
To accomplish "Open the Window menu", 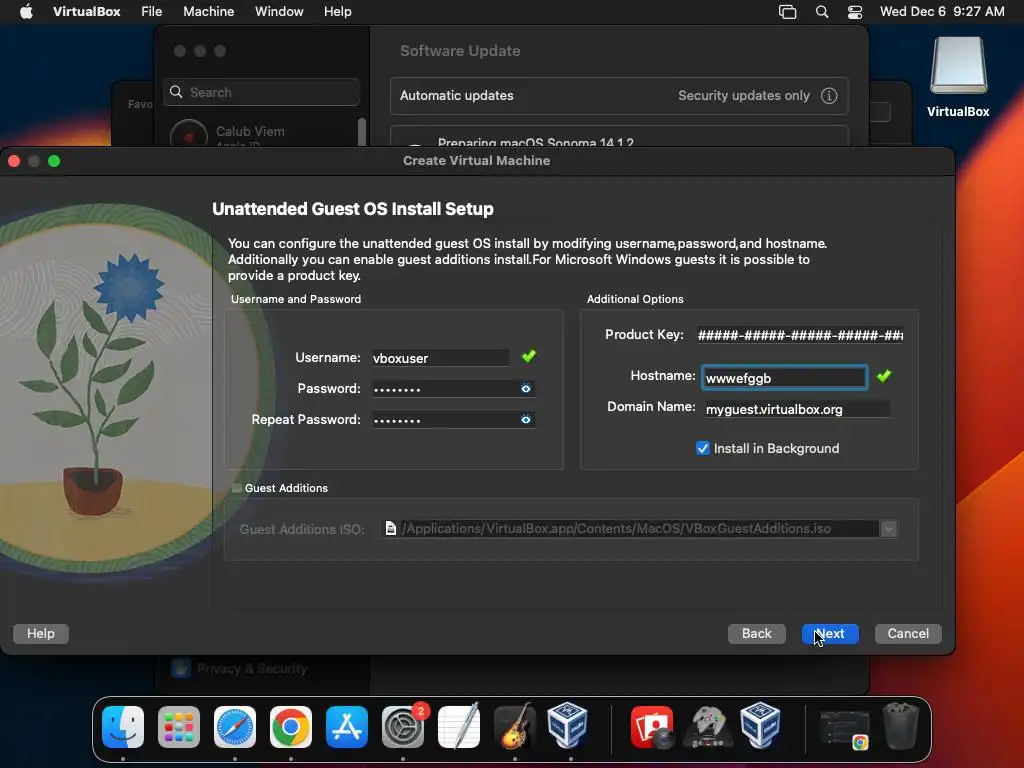I will (x=279, y=11).
